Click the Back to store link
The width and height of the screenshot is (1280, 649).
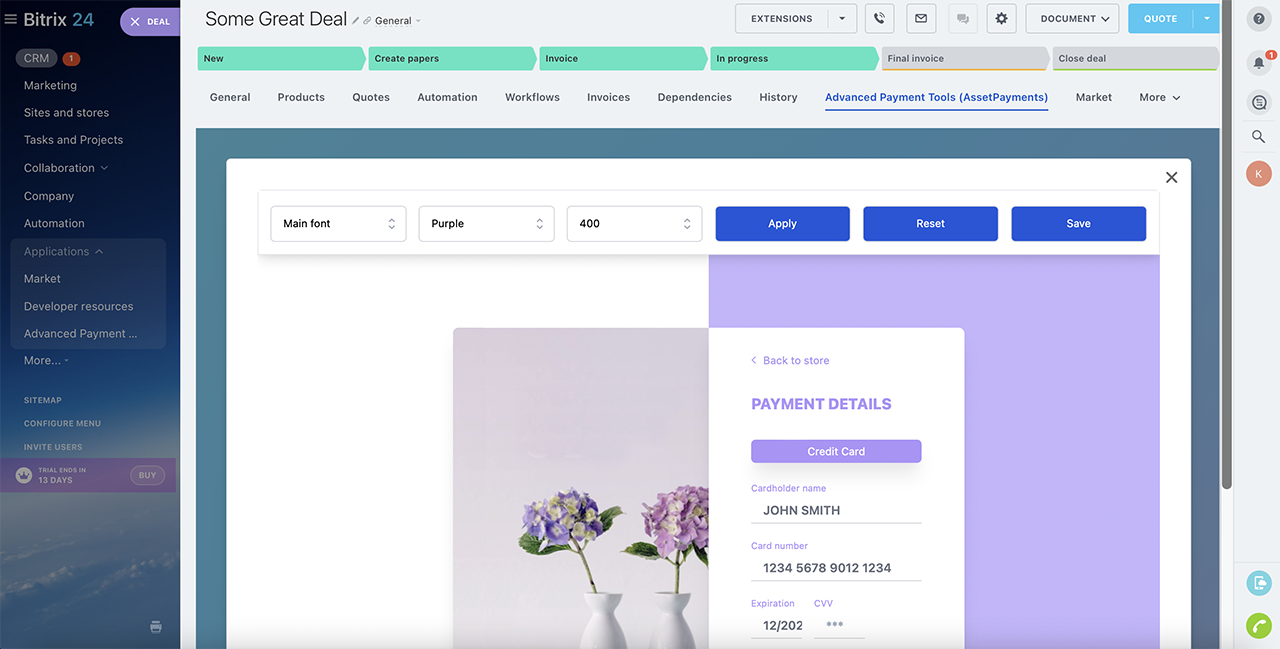(795, 361)
